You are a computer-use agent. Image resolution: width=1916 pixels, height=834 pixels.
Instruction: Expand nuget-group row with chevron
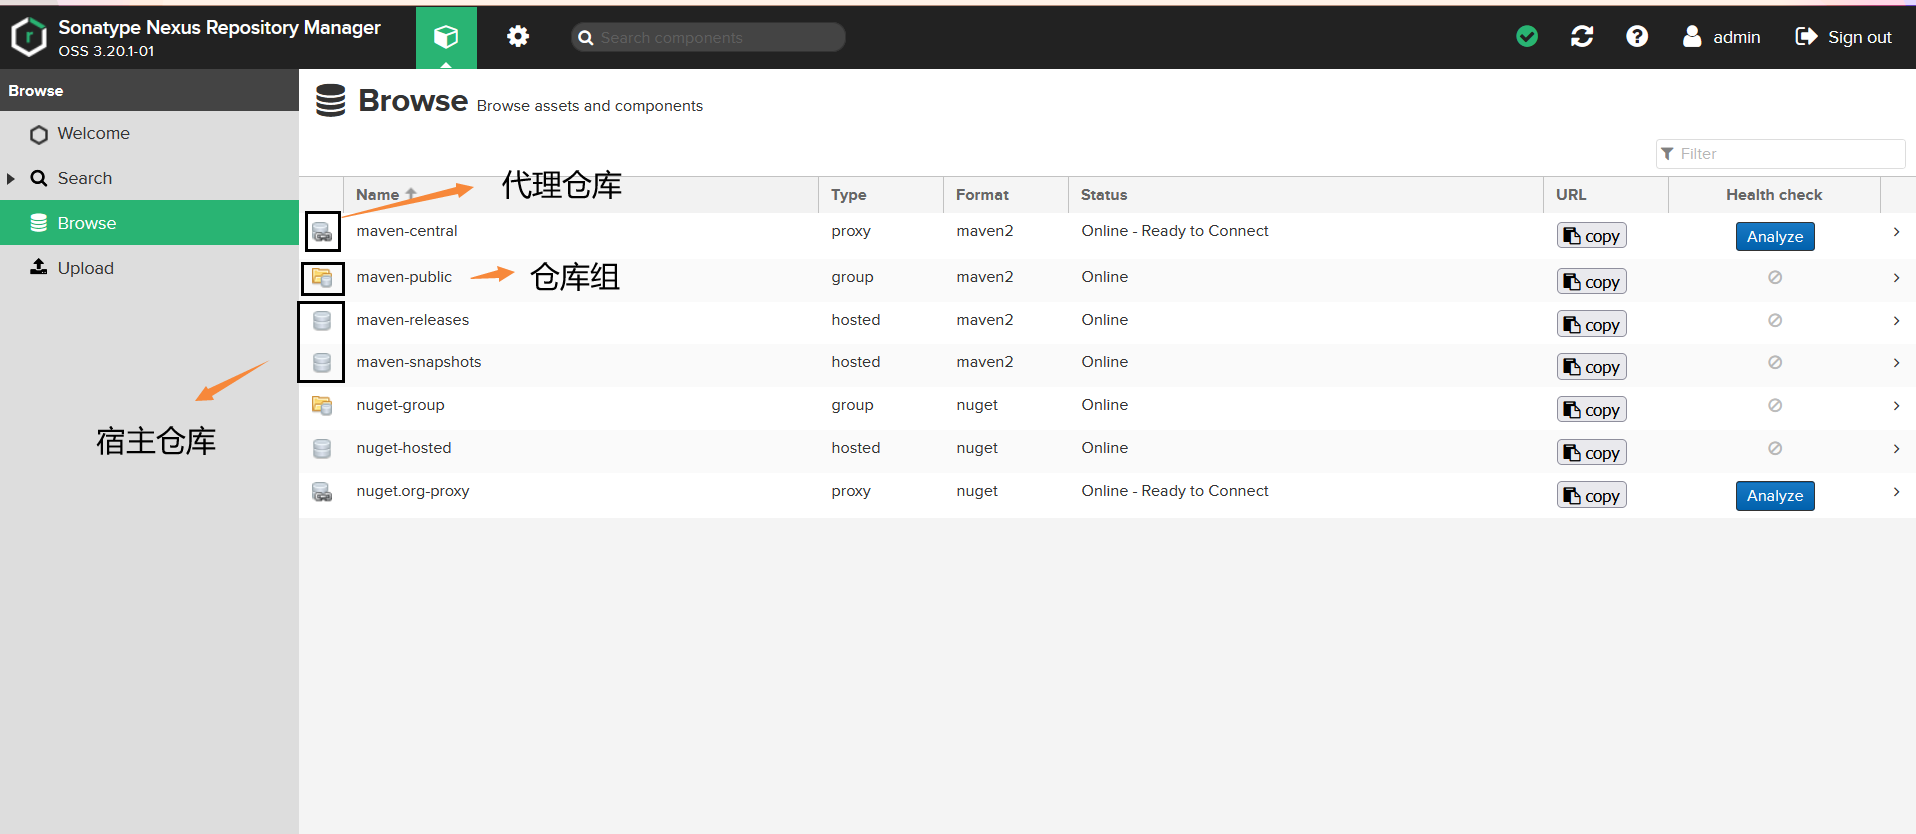click(1896, 405)
